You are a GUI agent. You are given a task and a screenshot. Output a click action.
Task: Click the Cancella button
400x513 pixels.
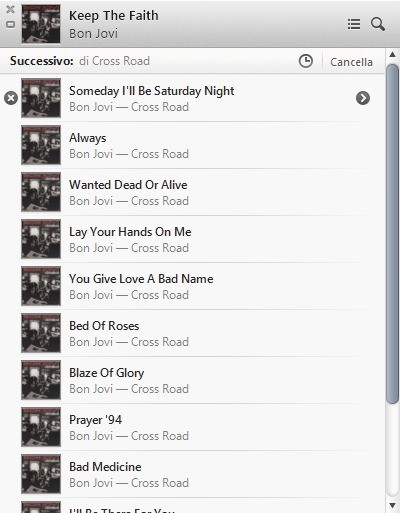(351, 62)
